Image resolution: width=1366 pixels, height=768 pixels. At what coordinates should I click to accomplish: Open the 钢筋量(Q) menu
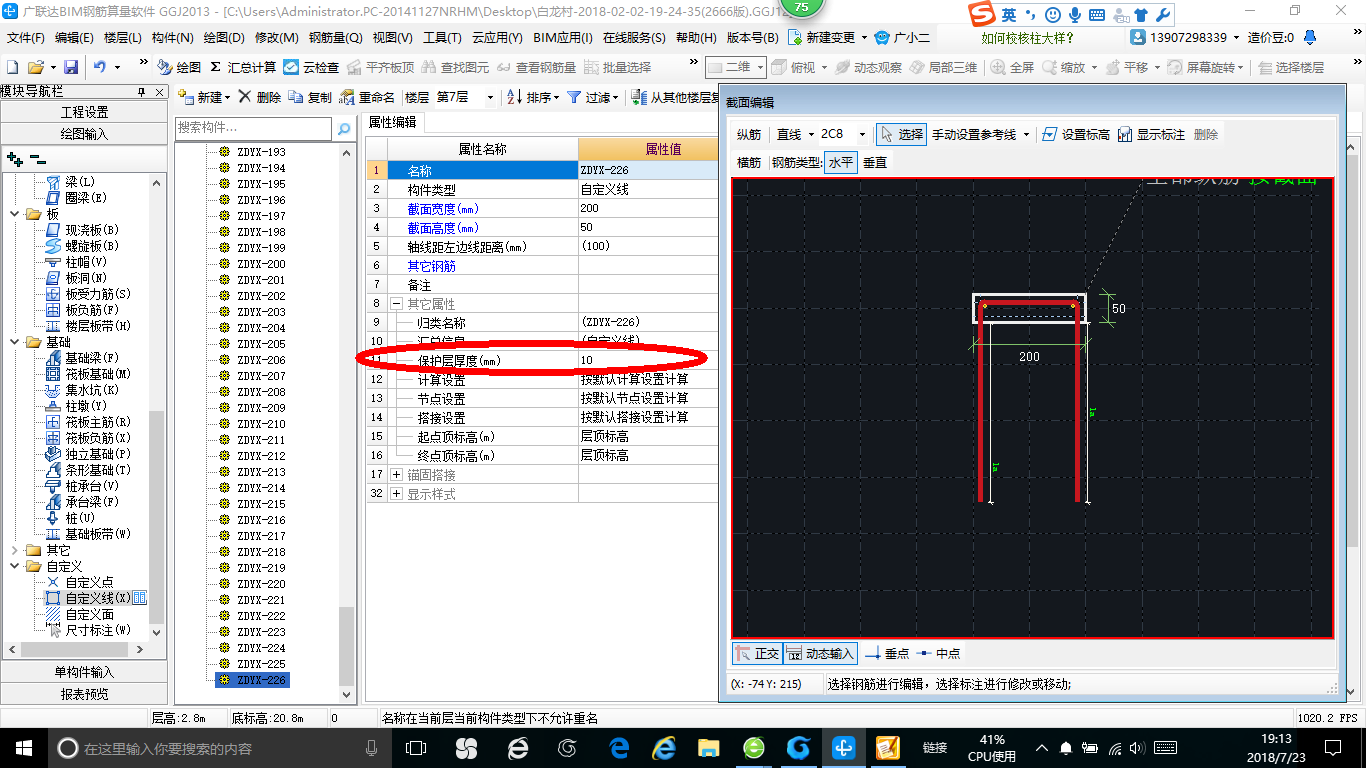[336, 37]
